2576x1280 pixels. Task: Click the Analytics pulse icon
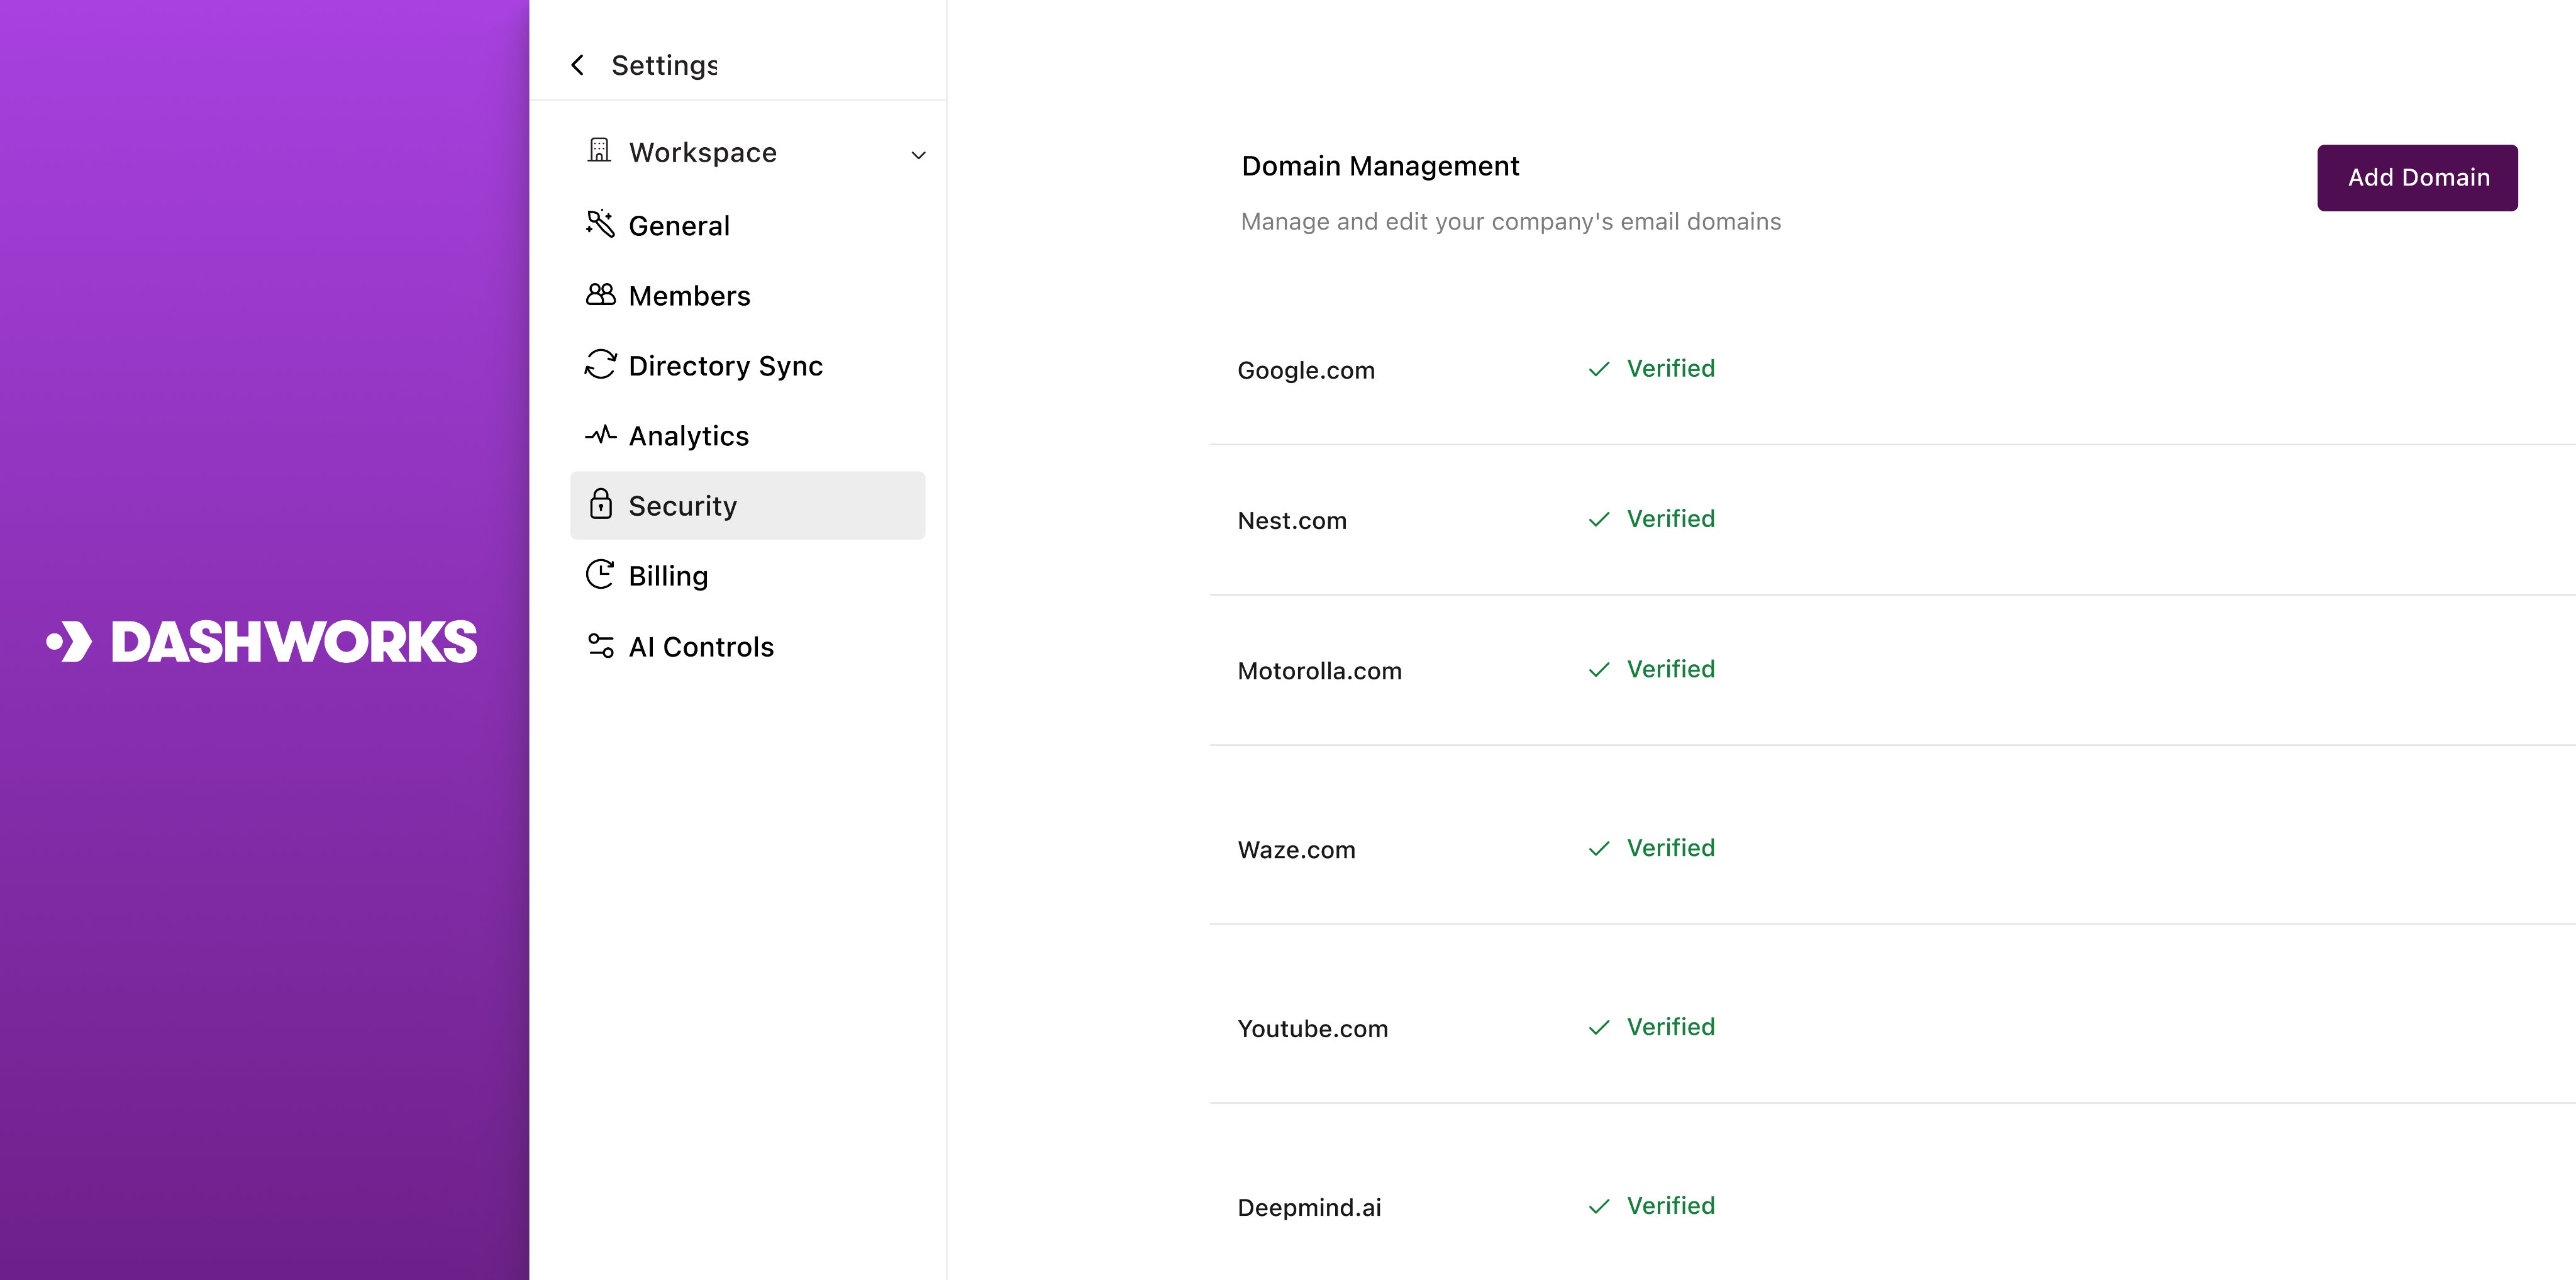(600, 434)
